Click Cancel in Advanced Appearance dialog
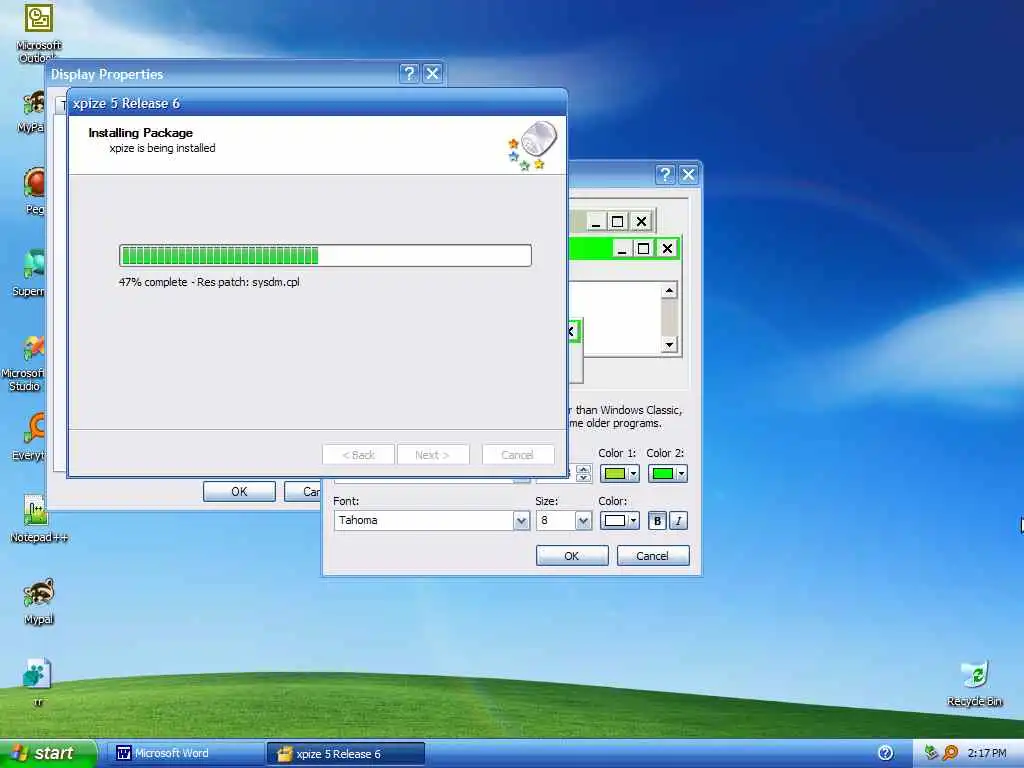Image resolution: width=1024 pixels, height=768 pixels. [652, 556]
